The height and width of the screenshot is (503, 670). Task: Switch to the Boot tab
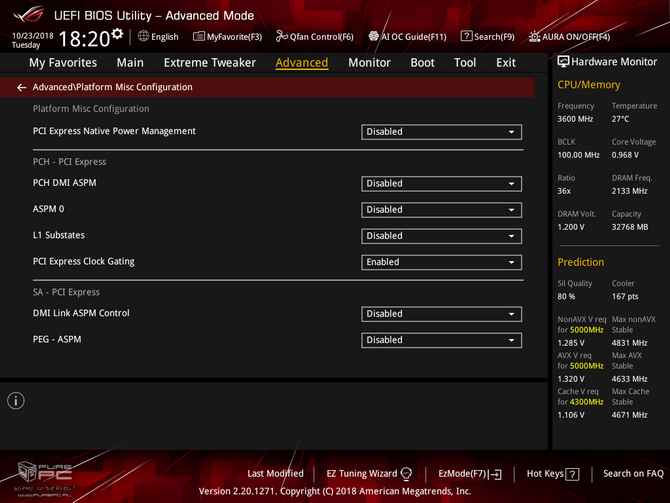coord(422,63)
